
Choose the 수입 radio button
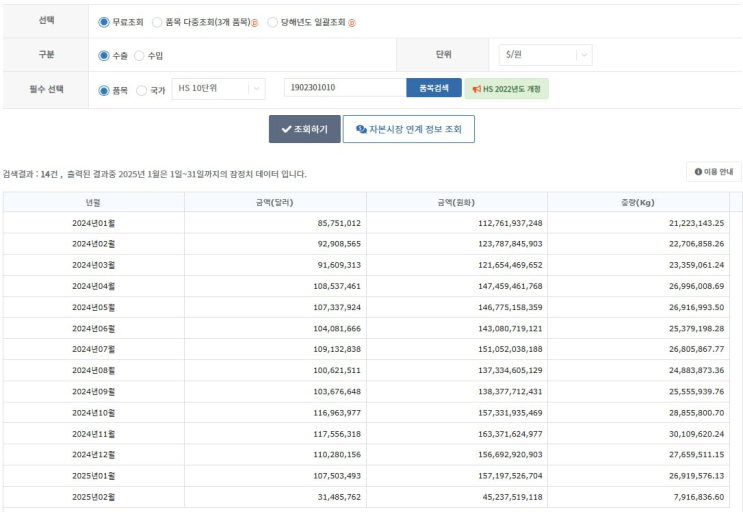[x=139, y=55]
